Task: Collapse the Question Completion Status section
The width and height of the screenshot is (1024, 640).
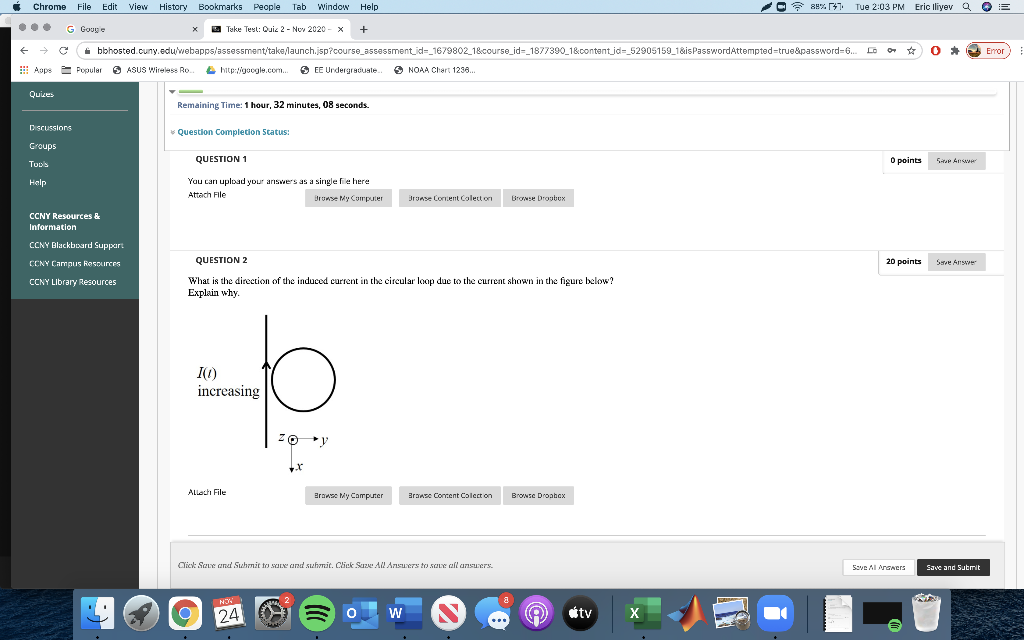Action: pos(175,131)
